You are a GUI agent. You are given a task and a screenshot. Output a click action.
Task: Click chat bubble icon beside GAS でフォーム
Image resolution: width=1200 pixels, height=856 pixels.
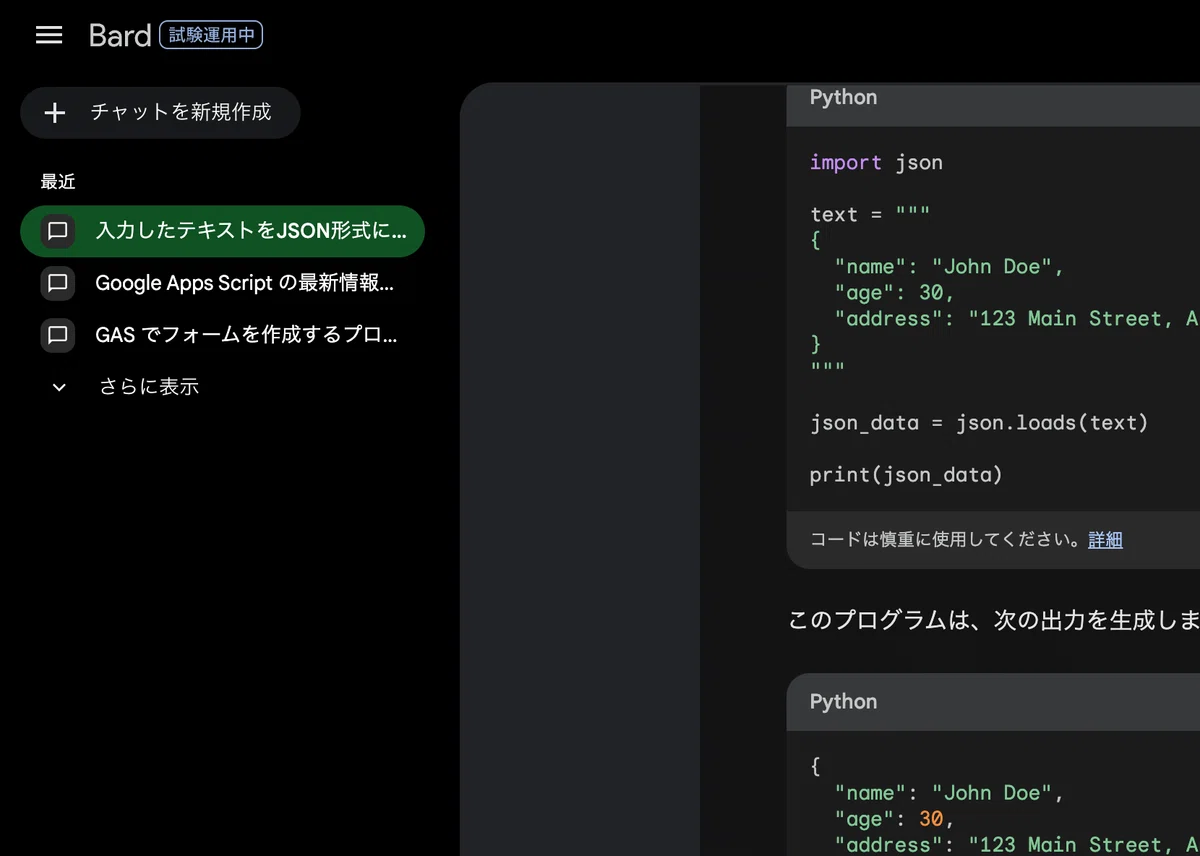click(58, 335)
